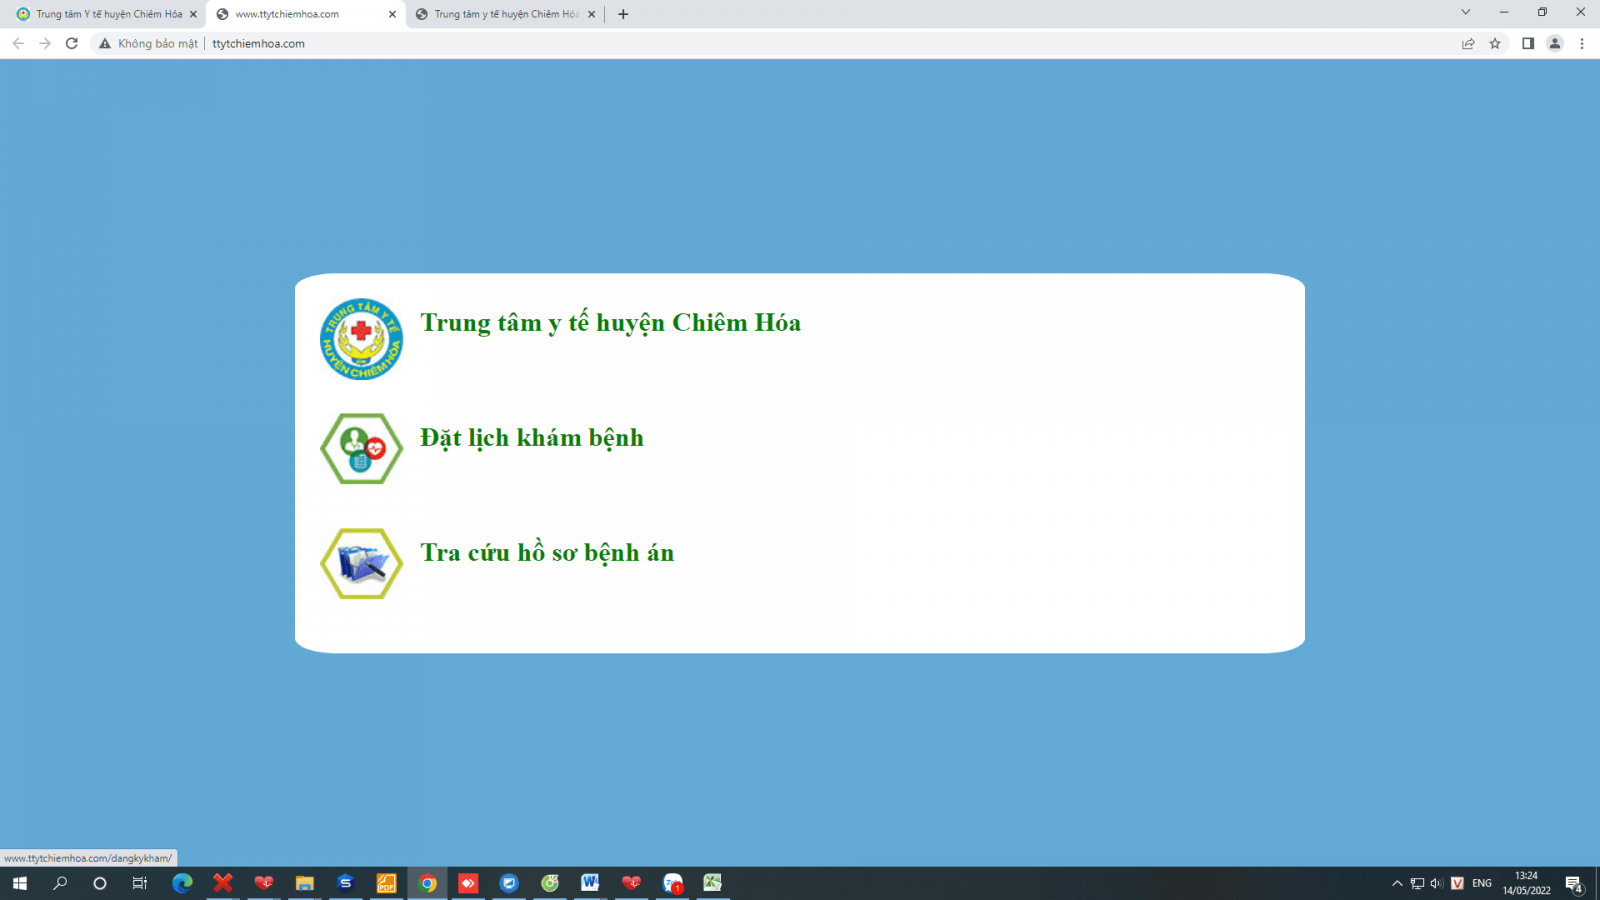
Task: Click the hexagonal appointment booking icon
Action: (361, 449)
